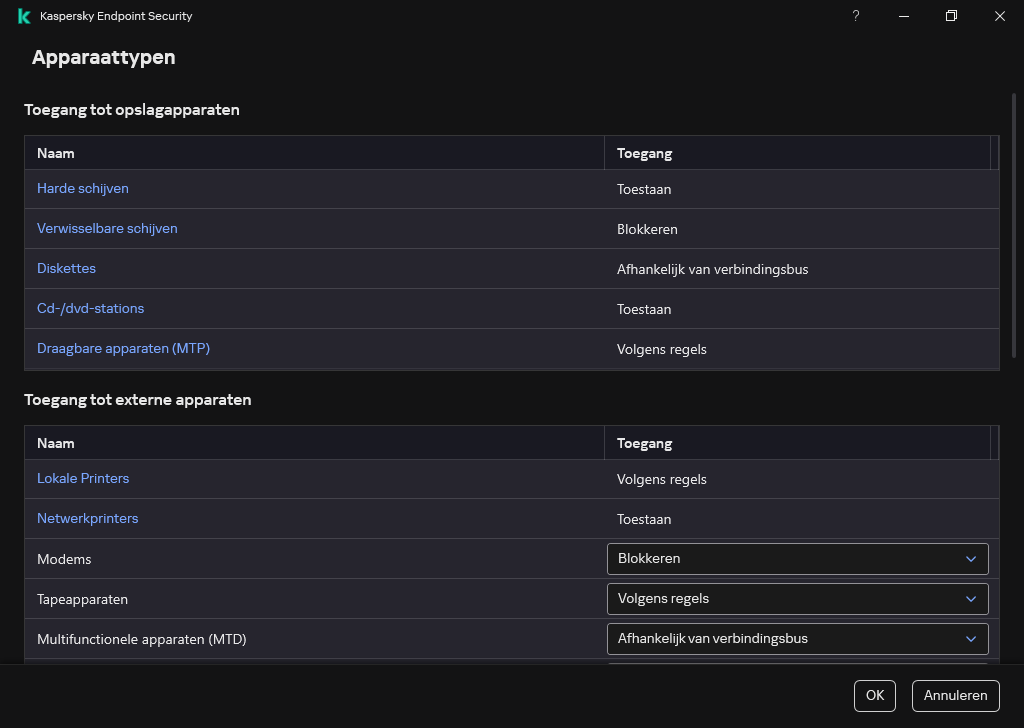This screenshot has width=1024, height=728.
Task: Confirm changes with the OK button
Action: 874,695
